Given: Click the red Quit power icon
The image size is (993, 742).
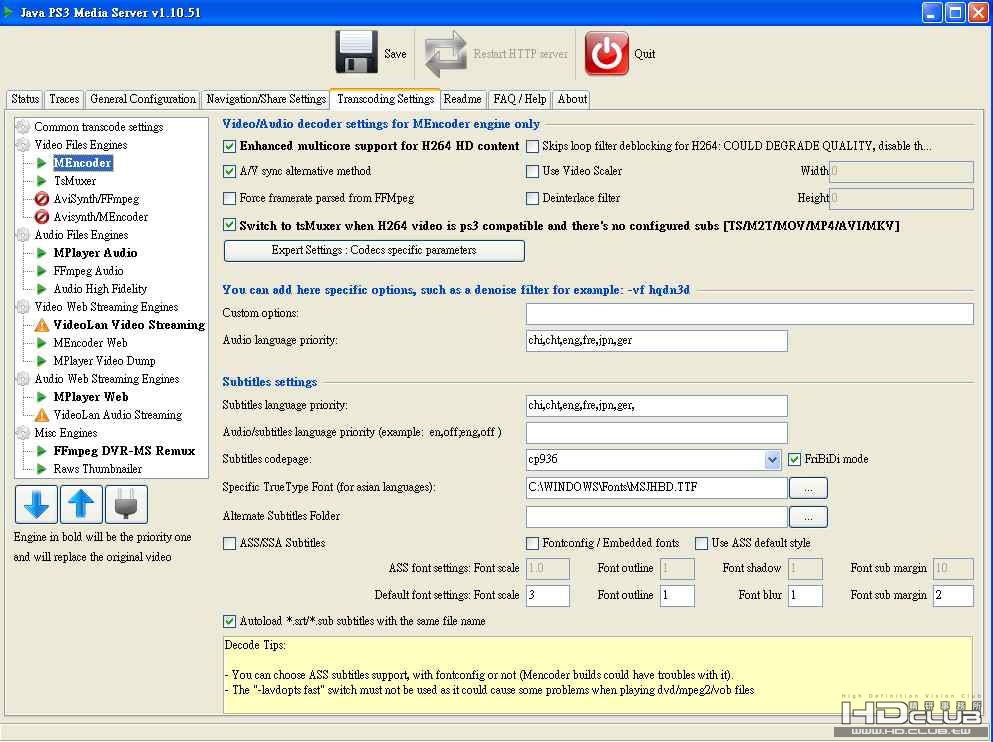Looking at the screenshot, I should (607, 54).
